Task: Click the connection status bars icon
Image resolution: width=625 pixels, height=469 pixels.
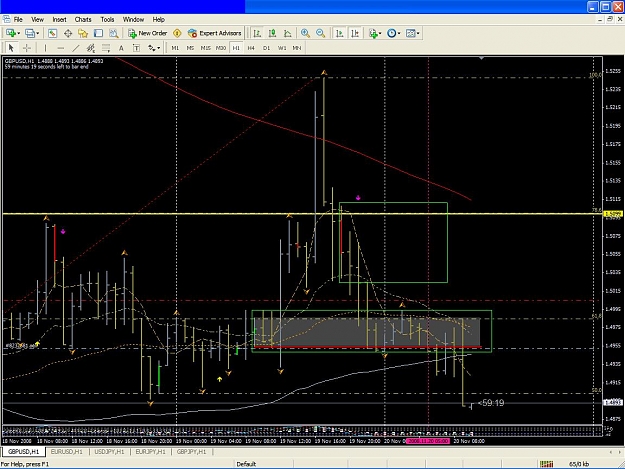Action: (546, 464)
